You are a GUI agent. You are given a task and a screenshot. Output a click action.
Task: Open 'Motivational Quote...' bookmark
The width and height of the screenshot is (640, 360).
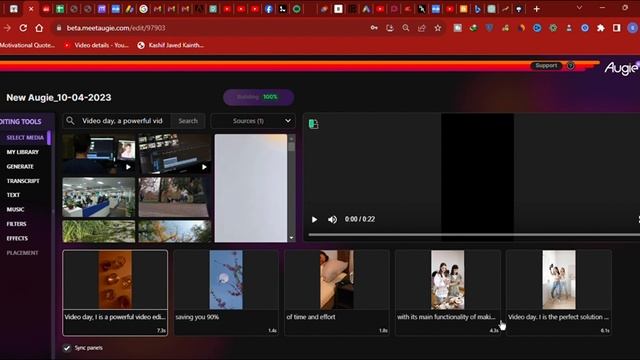point(27,45)
